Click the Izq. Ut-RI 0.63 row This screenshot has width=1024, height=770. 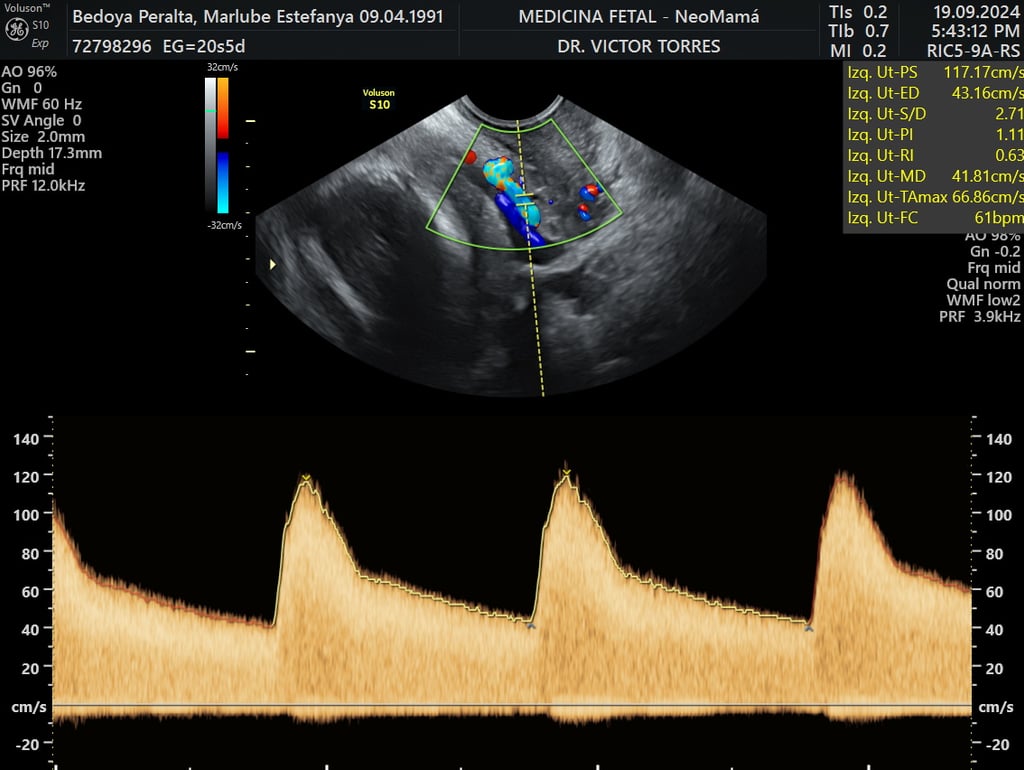[935, 155]
